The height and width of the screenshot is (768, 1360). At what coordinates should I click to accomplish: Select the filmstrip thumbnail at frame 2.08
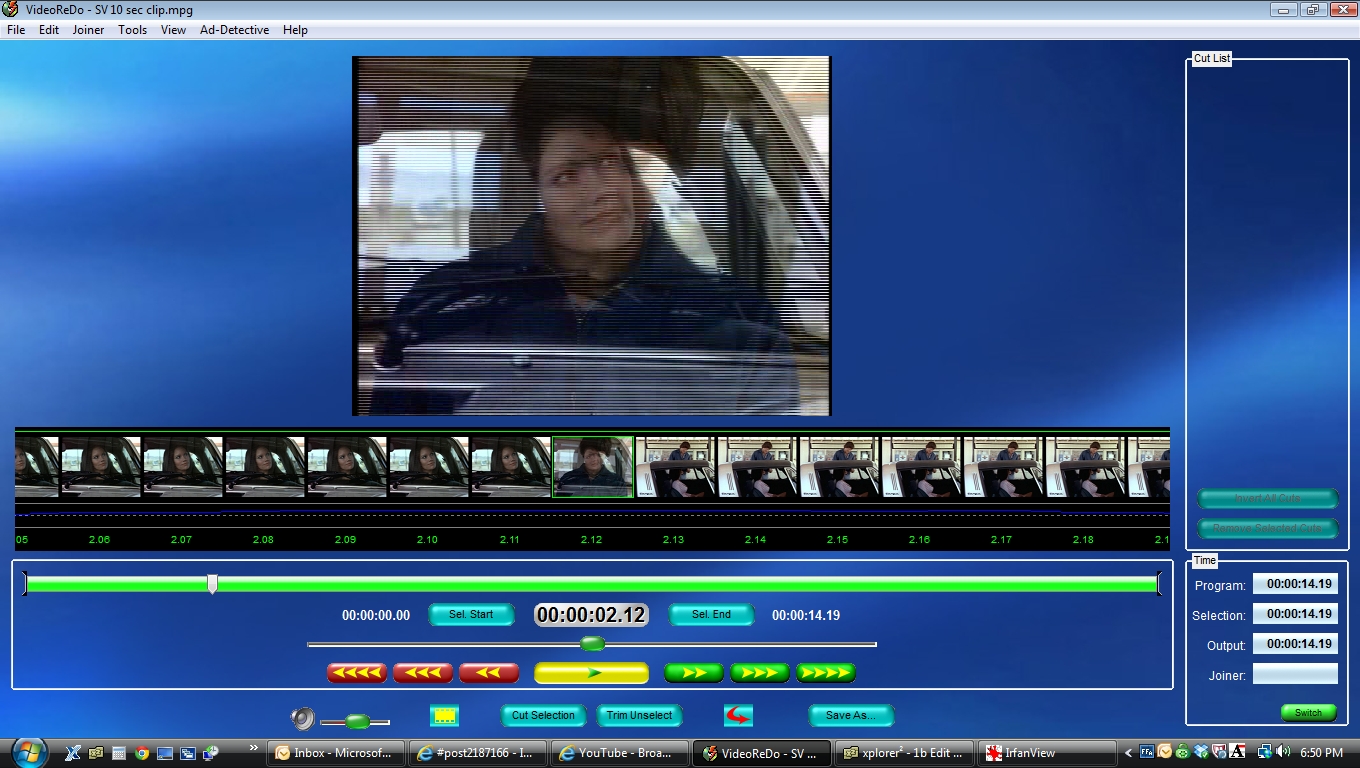click(x=264, y=467)
